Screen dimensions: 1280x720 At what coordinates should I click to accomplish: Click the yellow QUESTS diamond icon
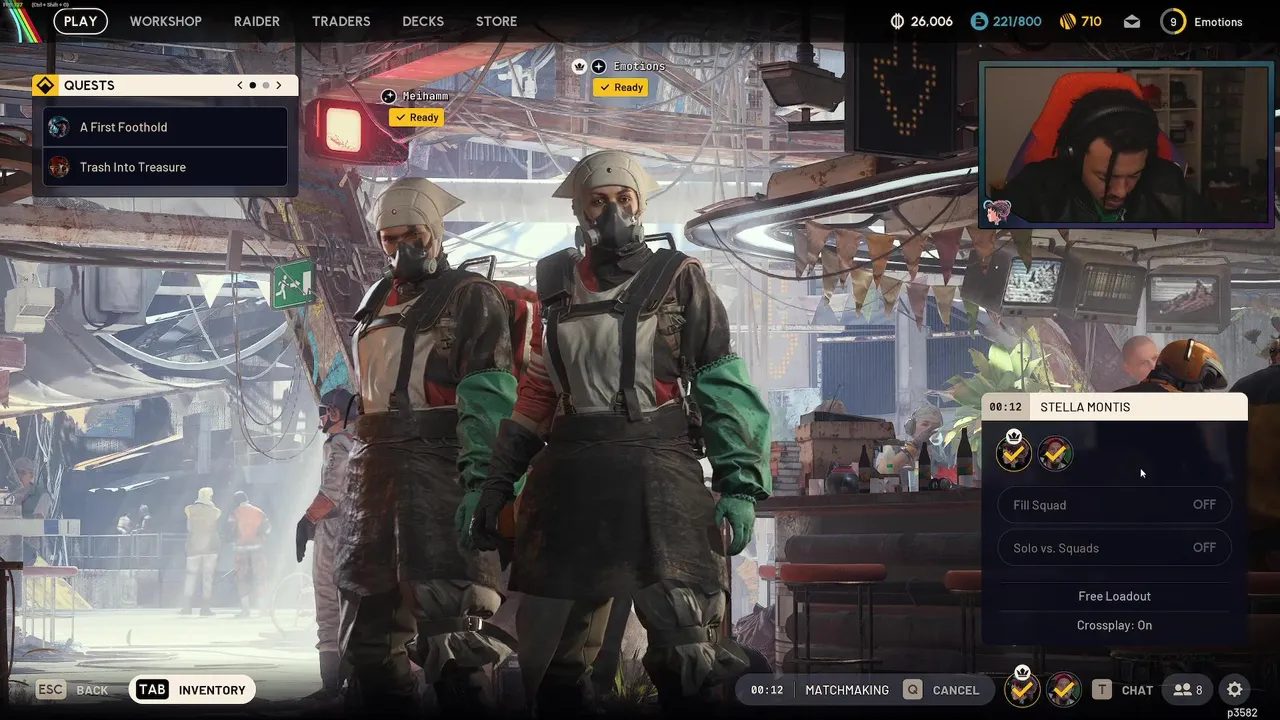pyautogui.click(x=44, y=85)
